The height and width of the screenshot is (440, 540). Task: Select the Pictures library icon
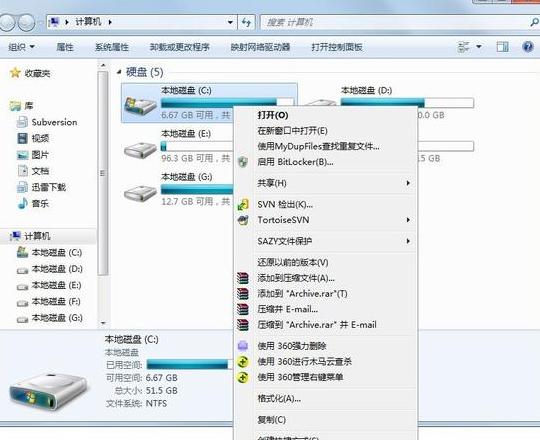(22, 155)
